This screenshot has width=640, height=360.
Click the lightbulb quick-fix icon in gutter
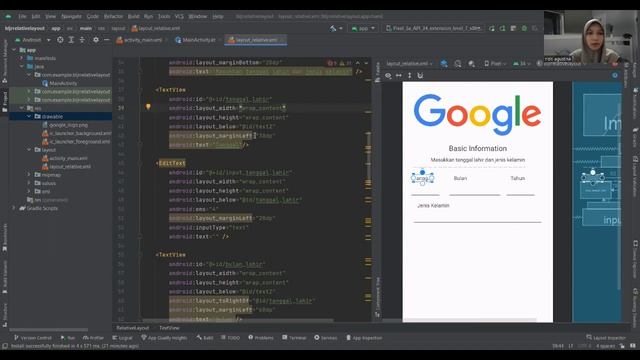148,107
